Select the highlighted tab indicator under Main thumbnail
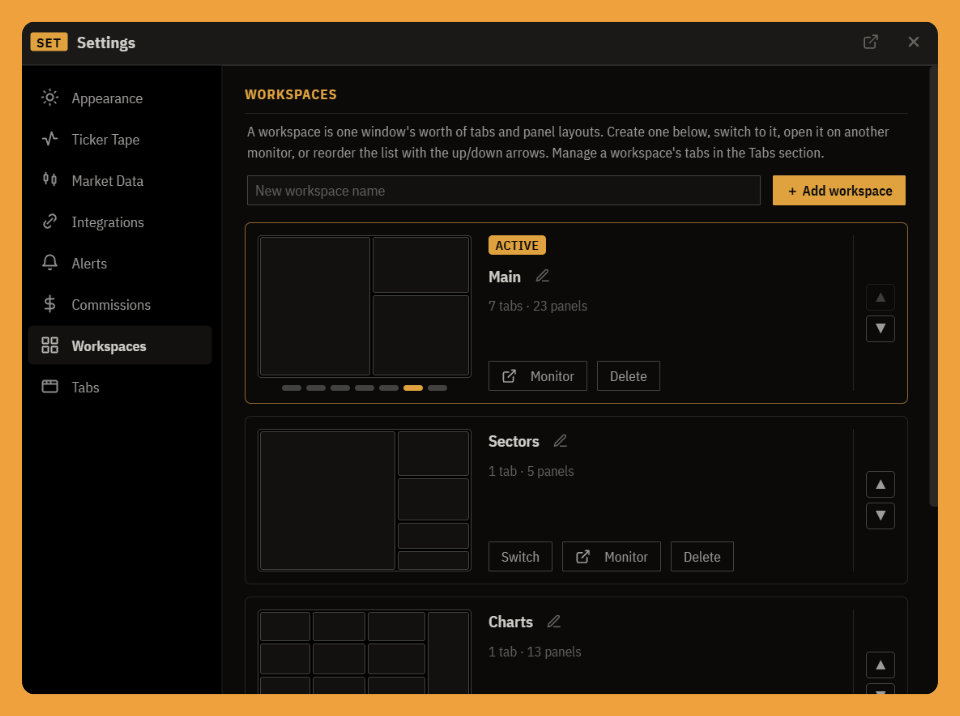Screen dimensions: 960x716 tap(413, 388)
